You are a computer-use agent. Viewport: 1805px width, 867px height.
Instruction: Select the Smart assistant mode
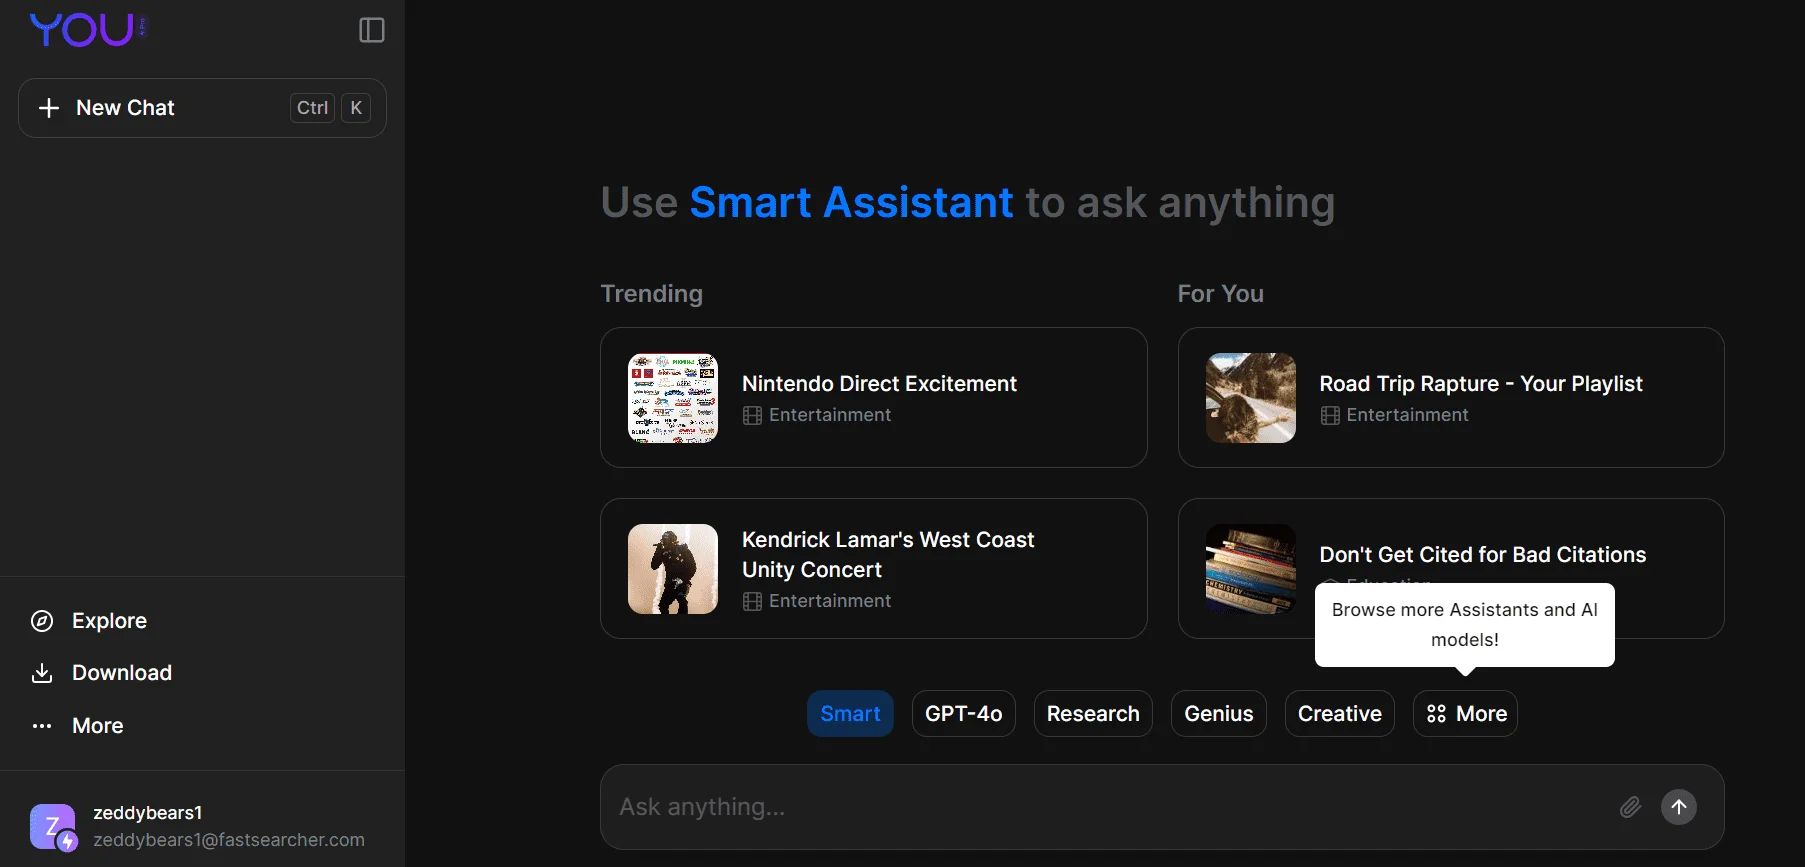(850, 714)
